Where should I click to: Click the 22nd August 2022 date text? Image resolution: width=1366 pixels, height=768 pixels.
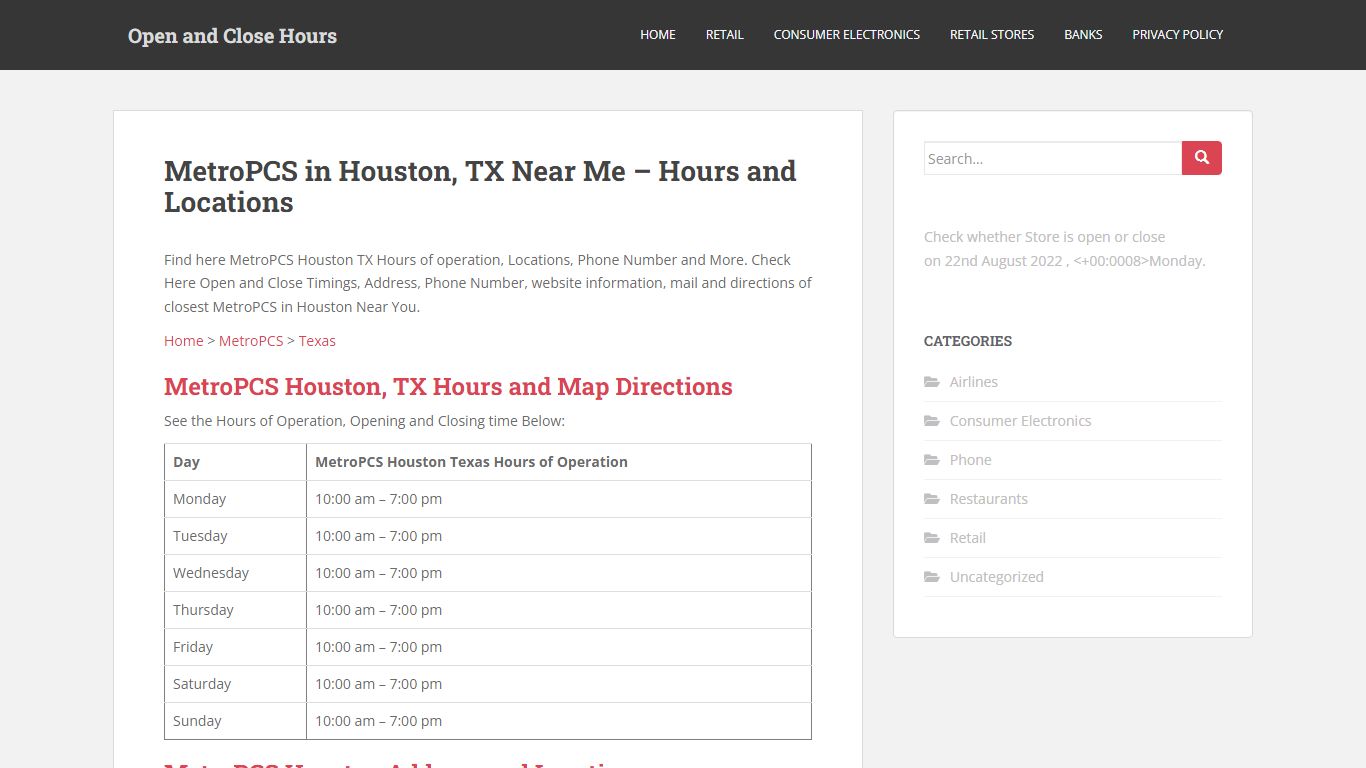pos(1003,261)
